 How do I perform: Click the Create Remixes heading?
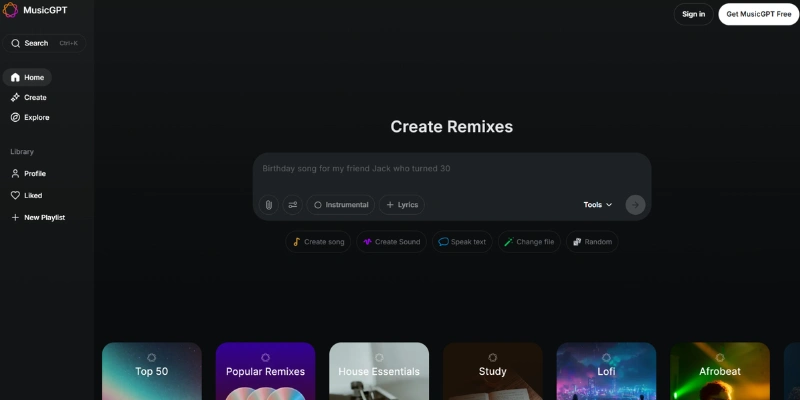[x=452, y=127]
